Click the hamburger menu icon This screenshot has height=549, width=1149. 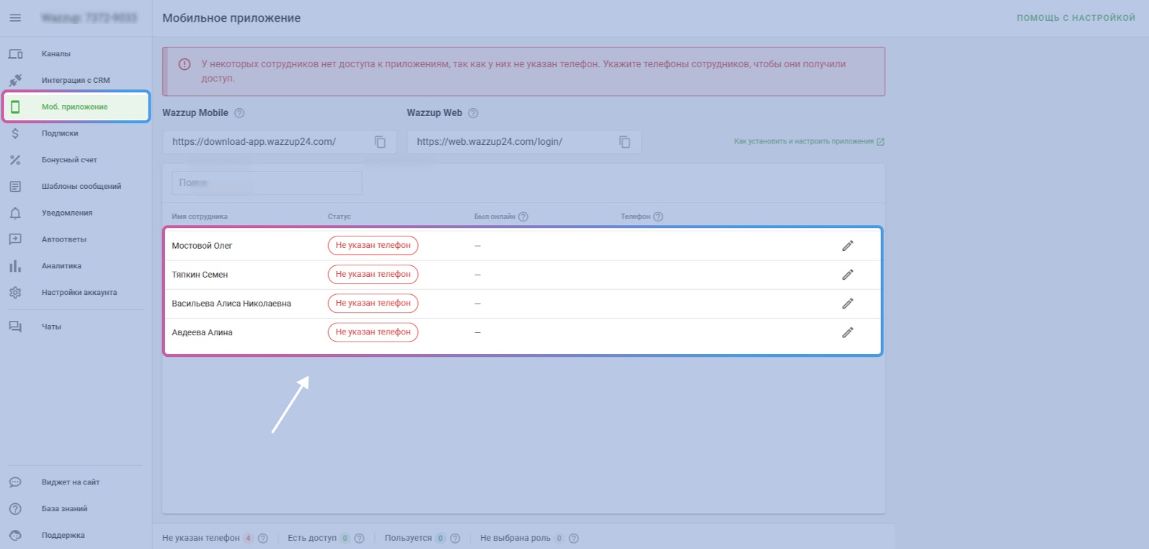pyautogui.click(x=15, y=18)
